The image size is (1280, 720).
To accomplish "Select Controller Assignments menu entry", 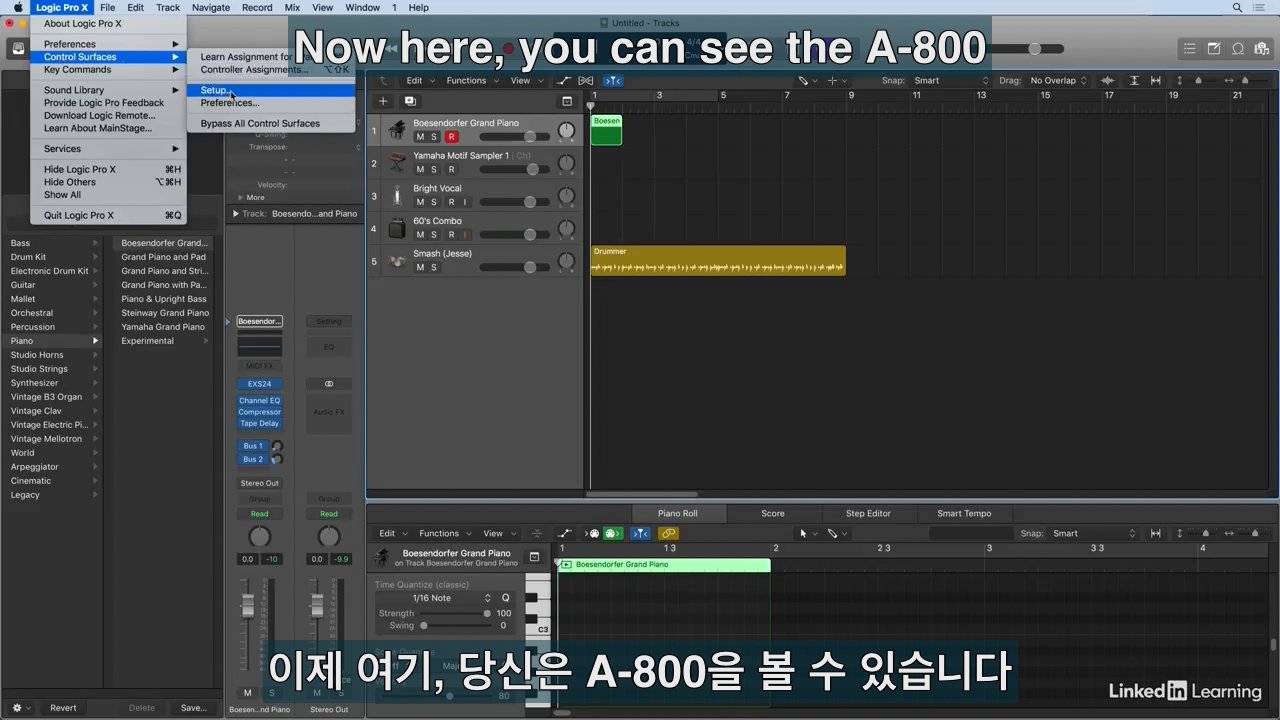I will (271, 70).
